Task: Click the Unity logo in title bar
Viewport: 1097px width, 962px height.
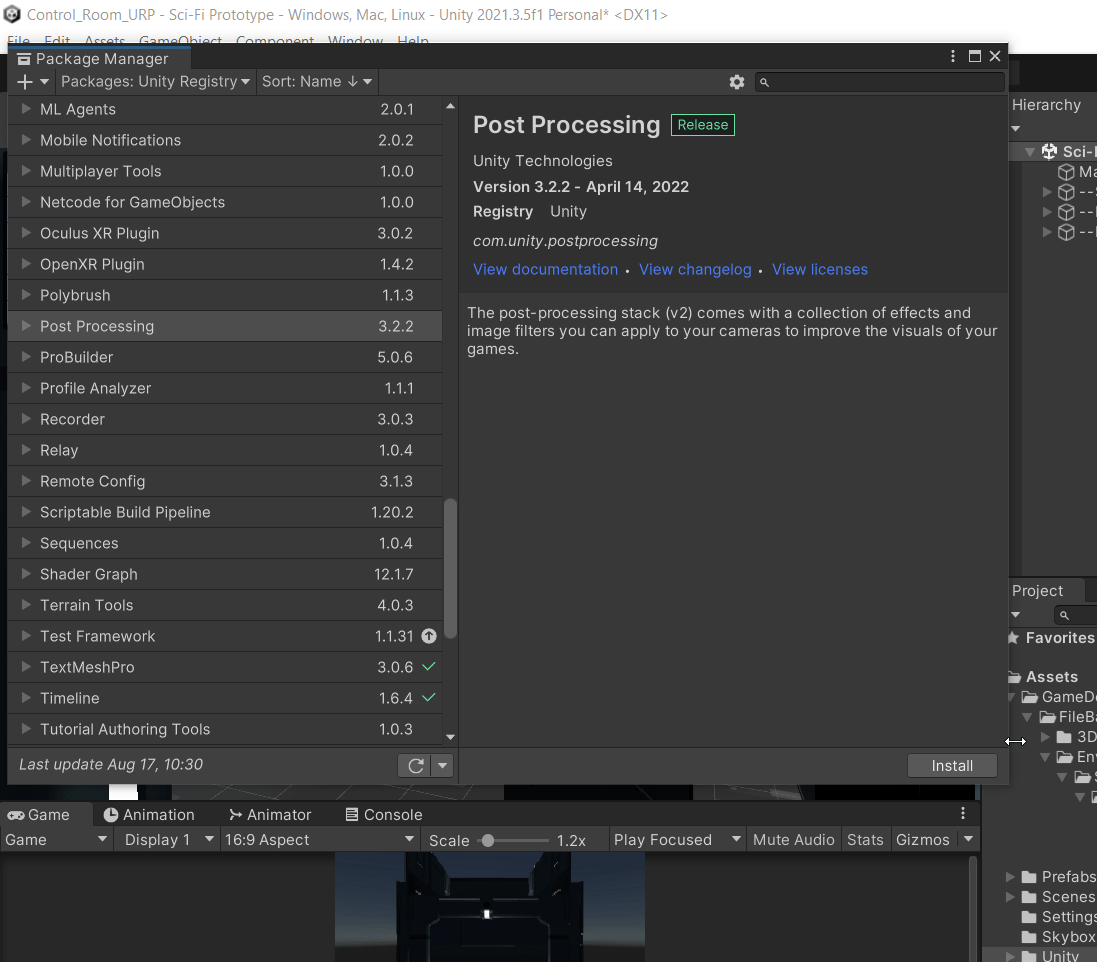Action: click(12, 14)
